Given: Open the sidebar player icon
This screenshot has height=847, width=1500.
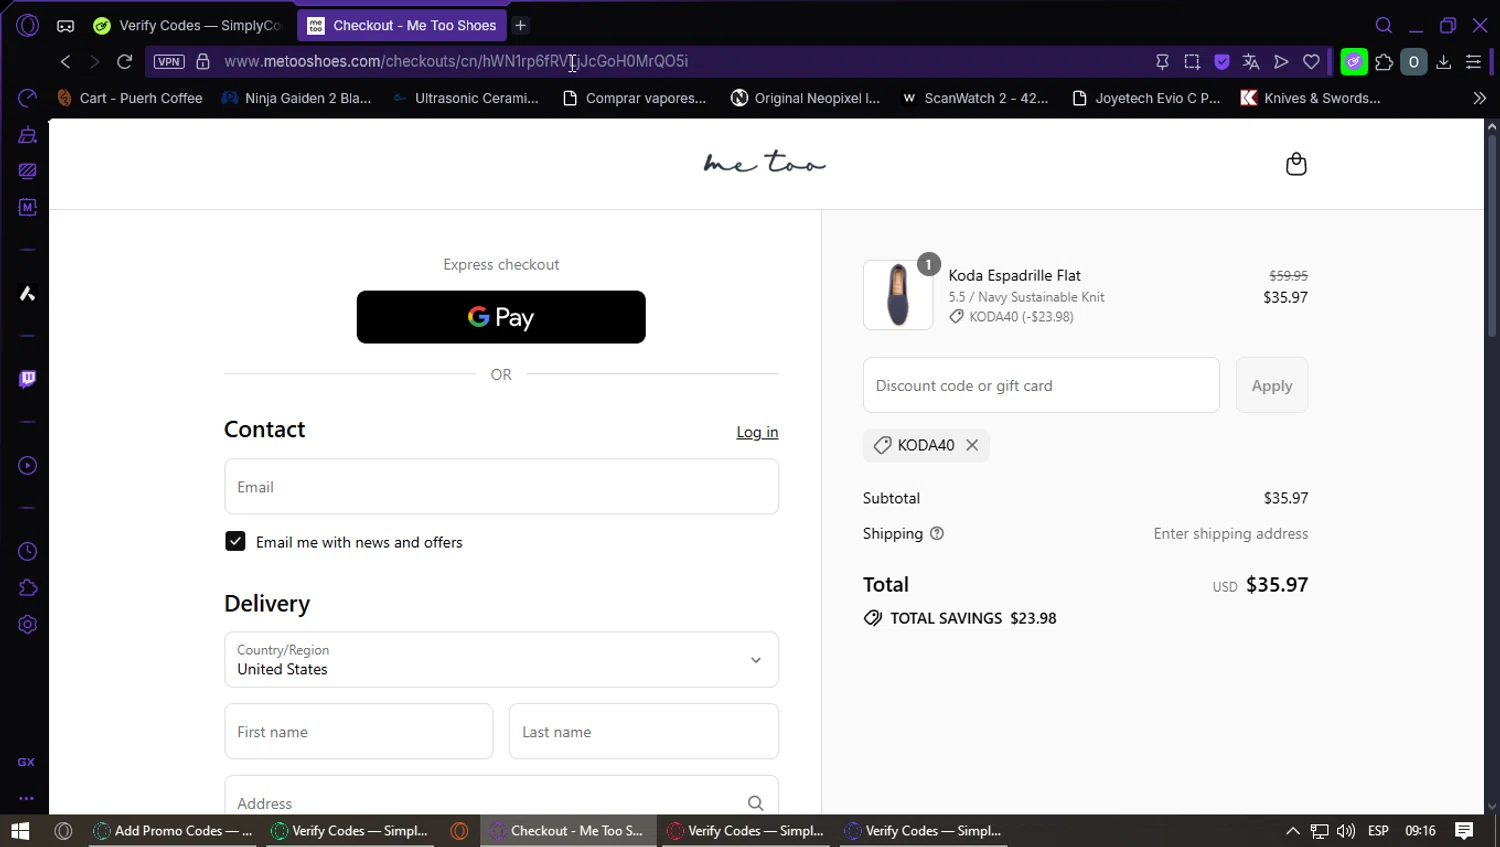Looking at the screenshot, I should (x=27, y=466).
